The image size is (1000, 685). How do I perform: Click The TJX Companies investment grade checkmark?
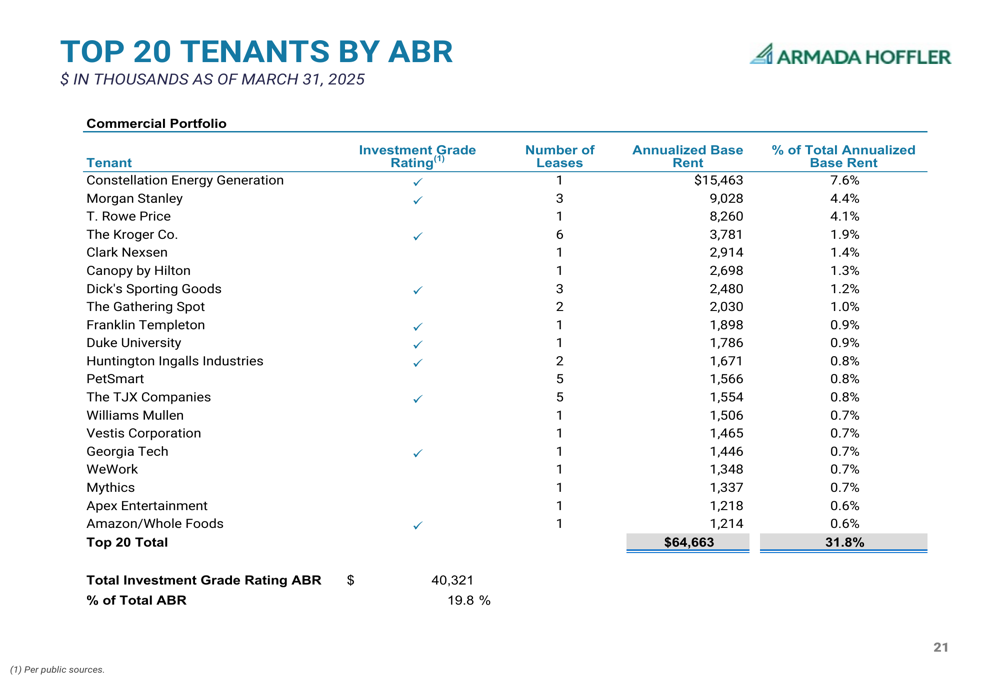click(418, 399)
